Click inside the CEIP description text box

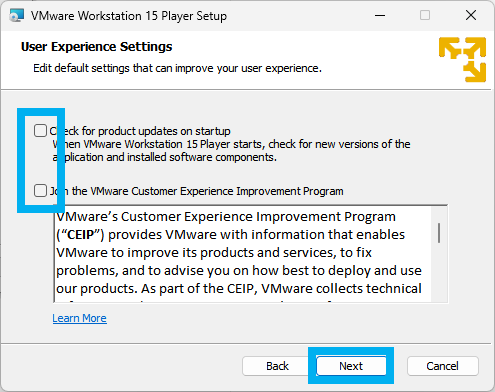[x=243, y=254]
